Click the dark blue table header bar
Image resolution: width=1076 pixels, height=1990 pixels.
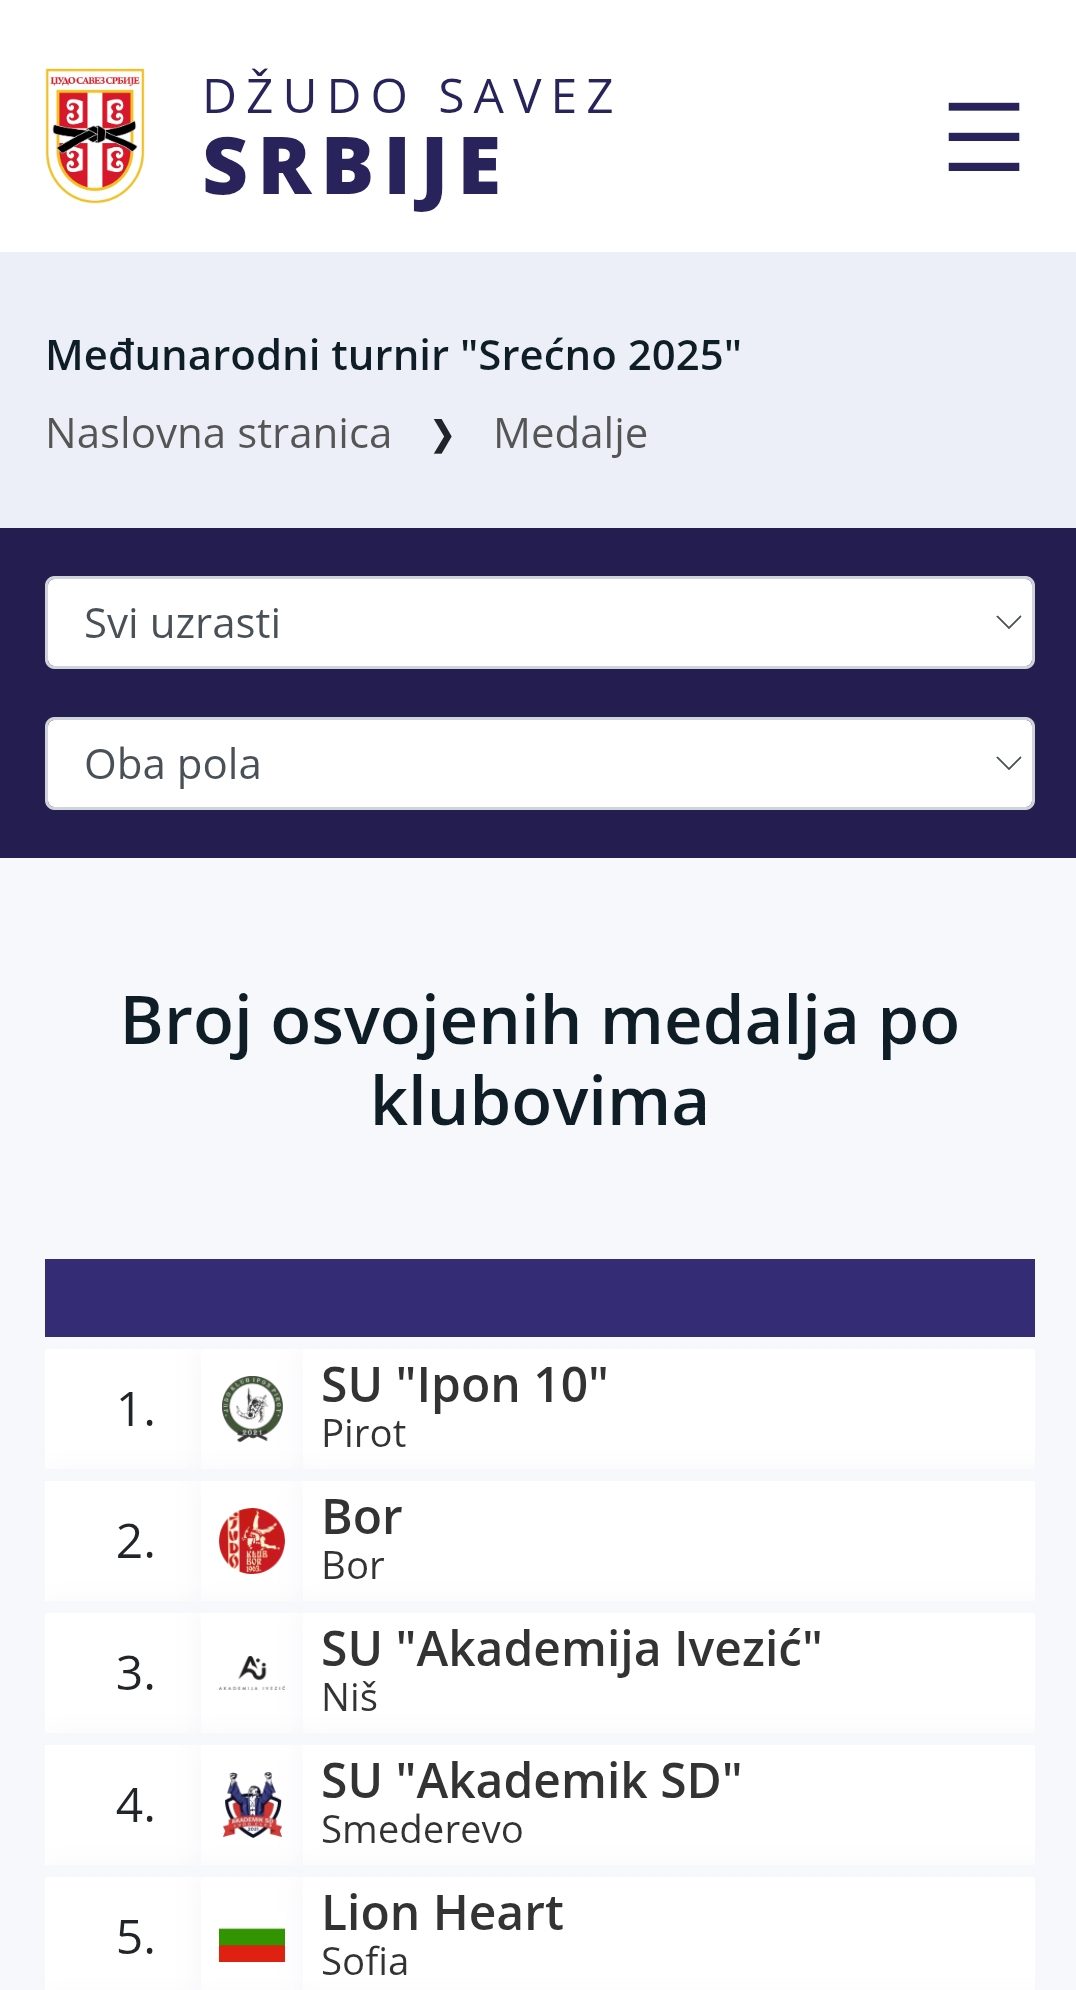point(540,1298)
